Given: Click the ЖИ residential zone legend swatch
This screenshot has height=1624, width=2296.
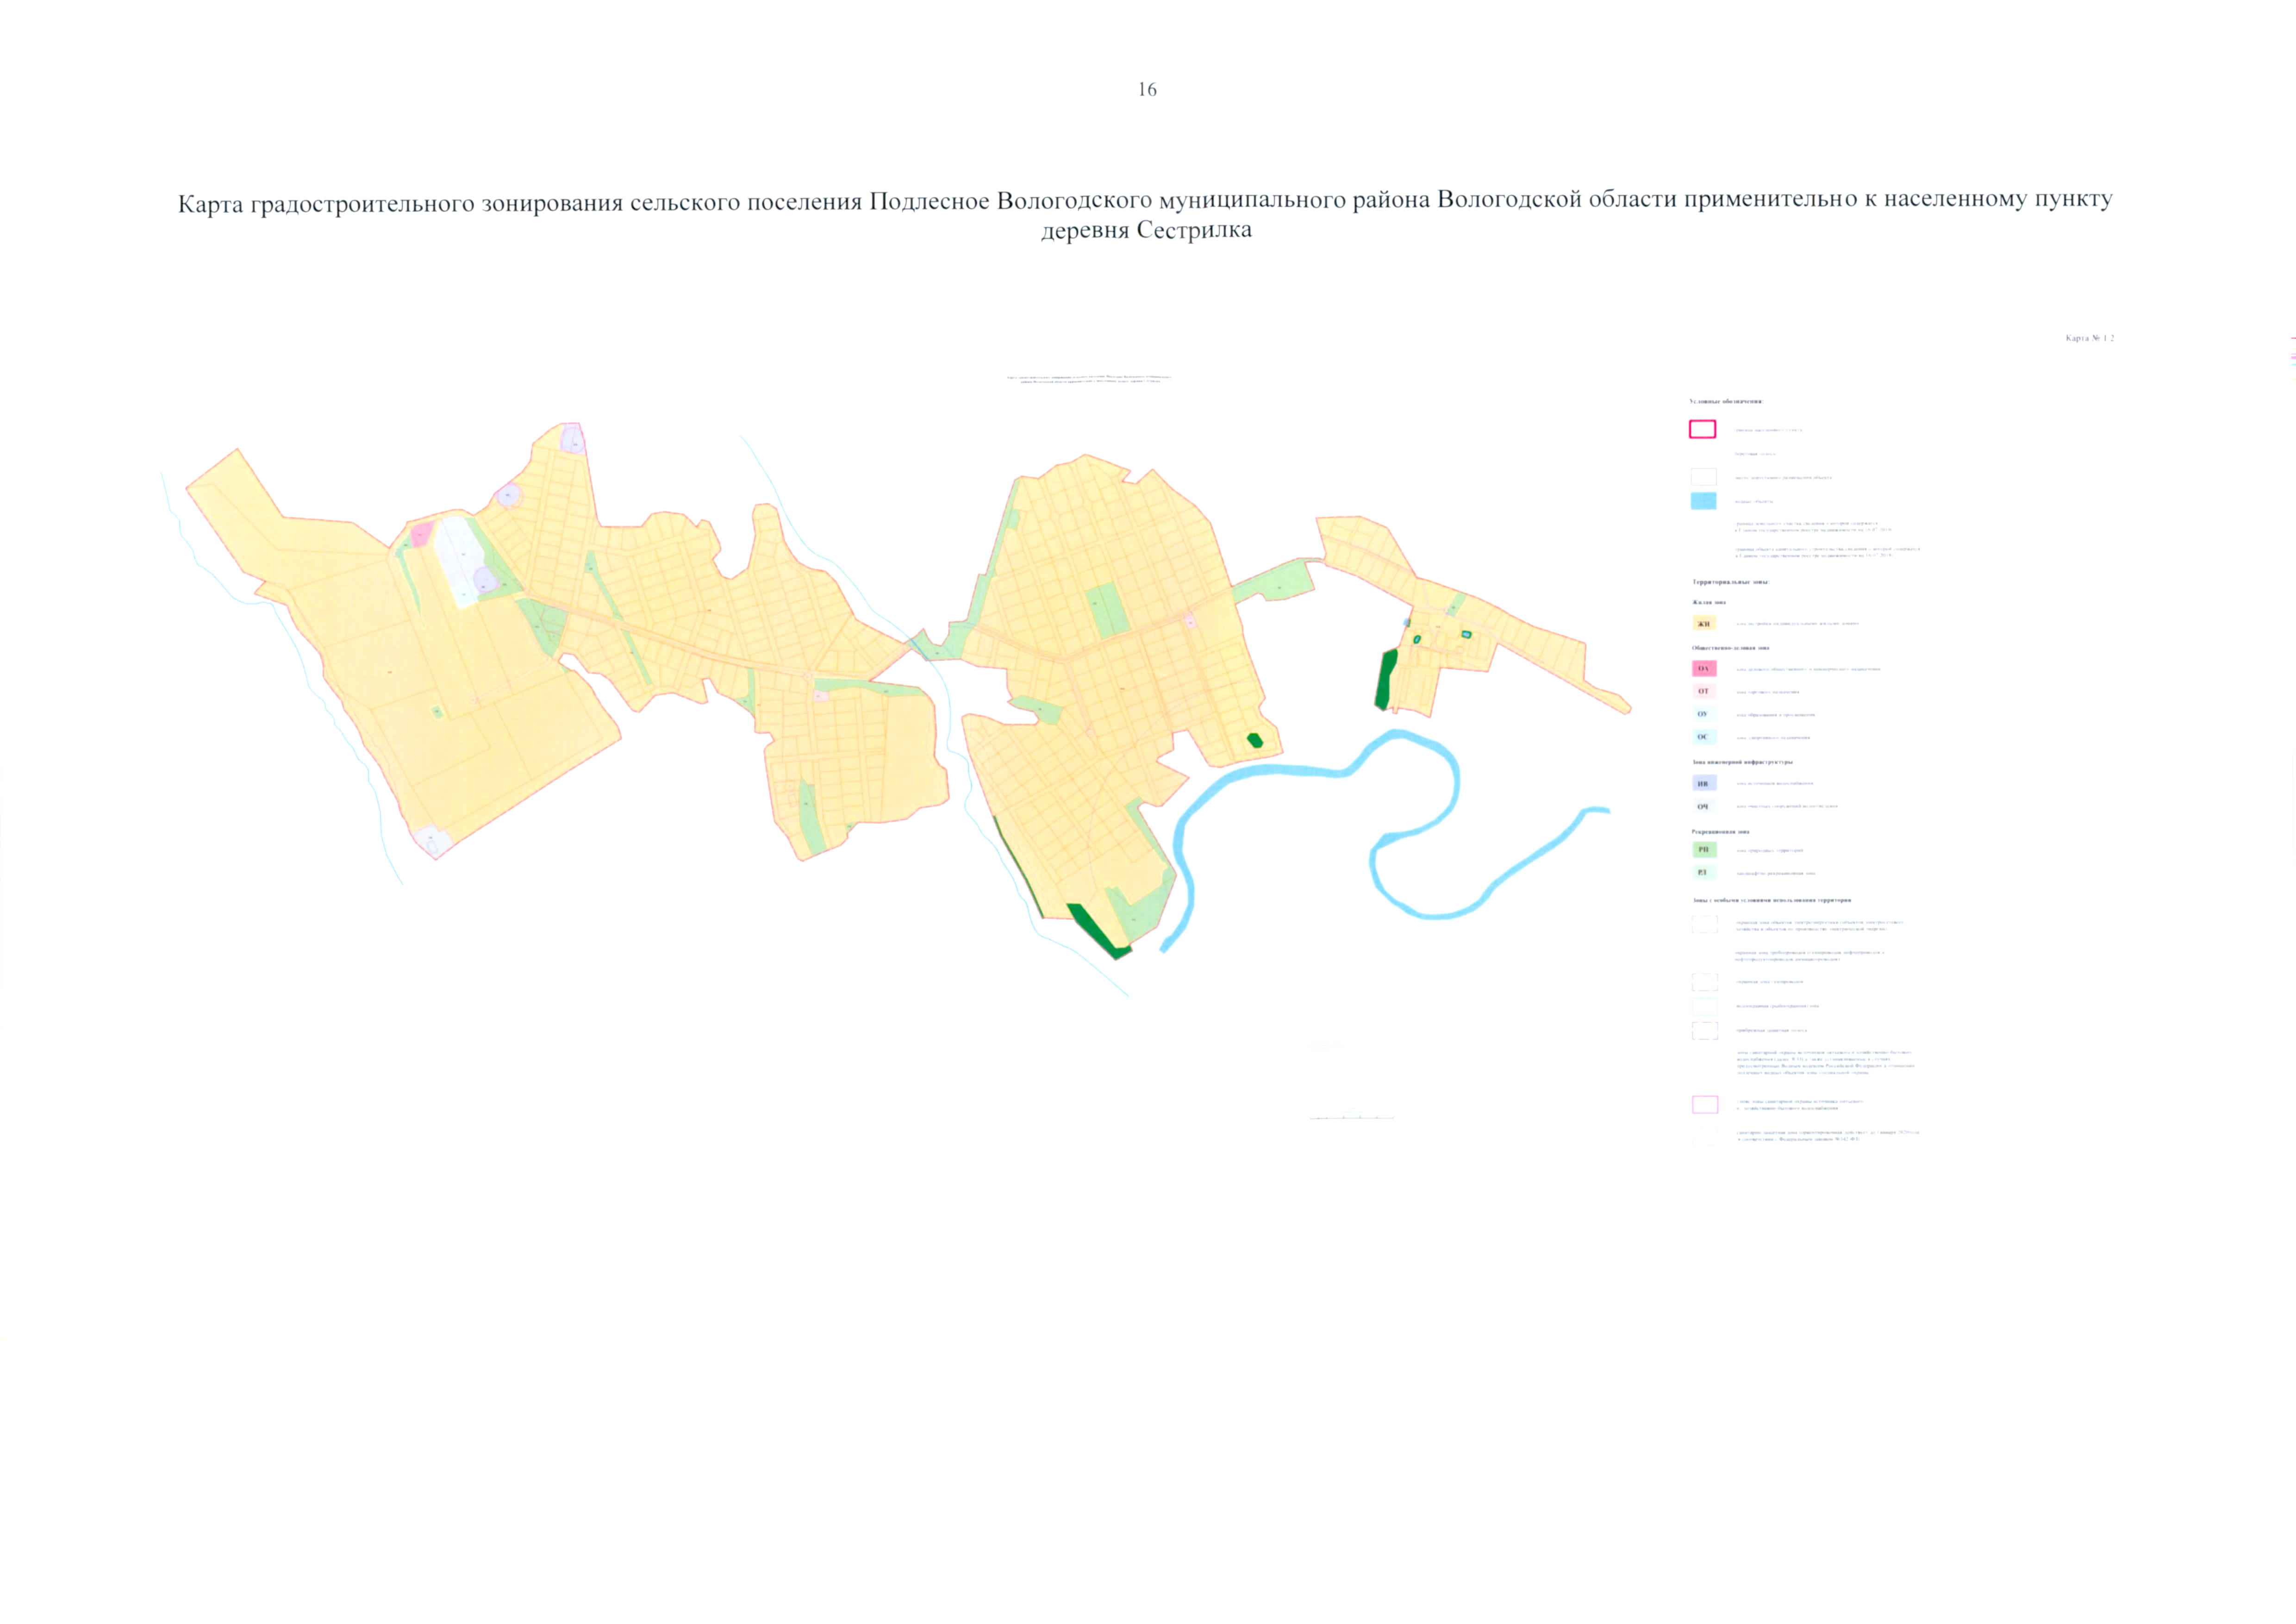Looking at the screenshot, I should 1703,623.
